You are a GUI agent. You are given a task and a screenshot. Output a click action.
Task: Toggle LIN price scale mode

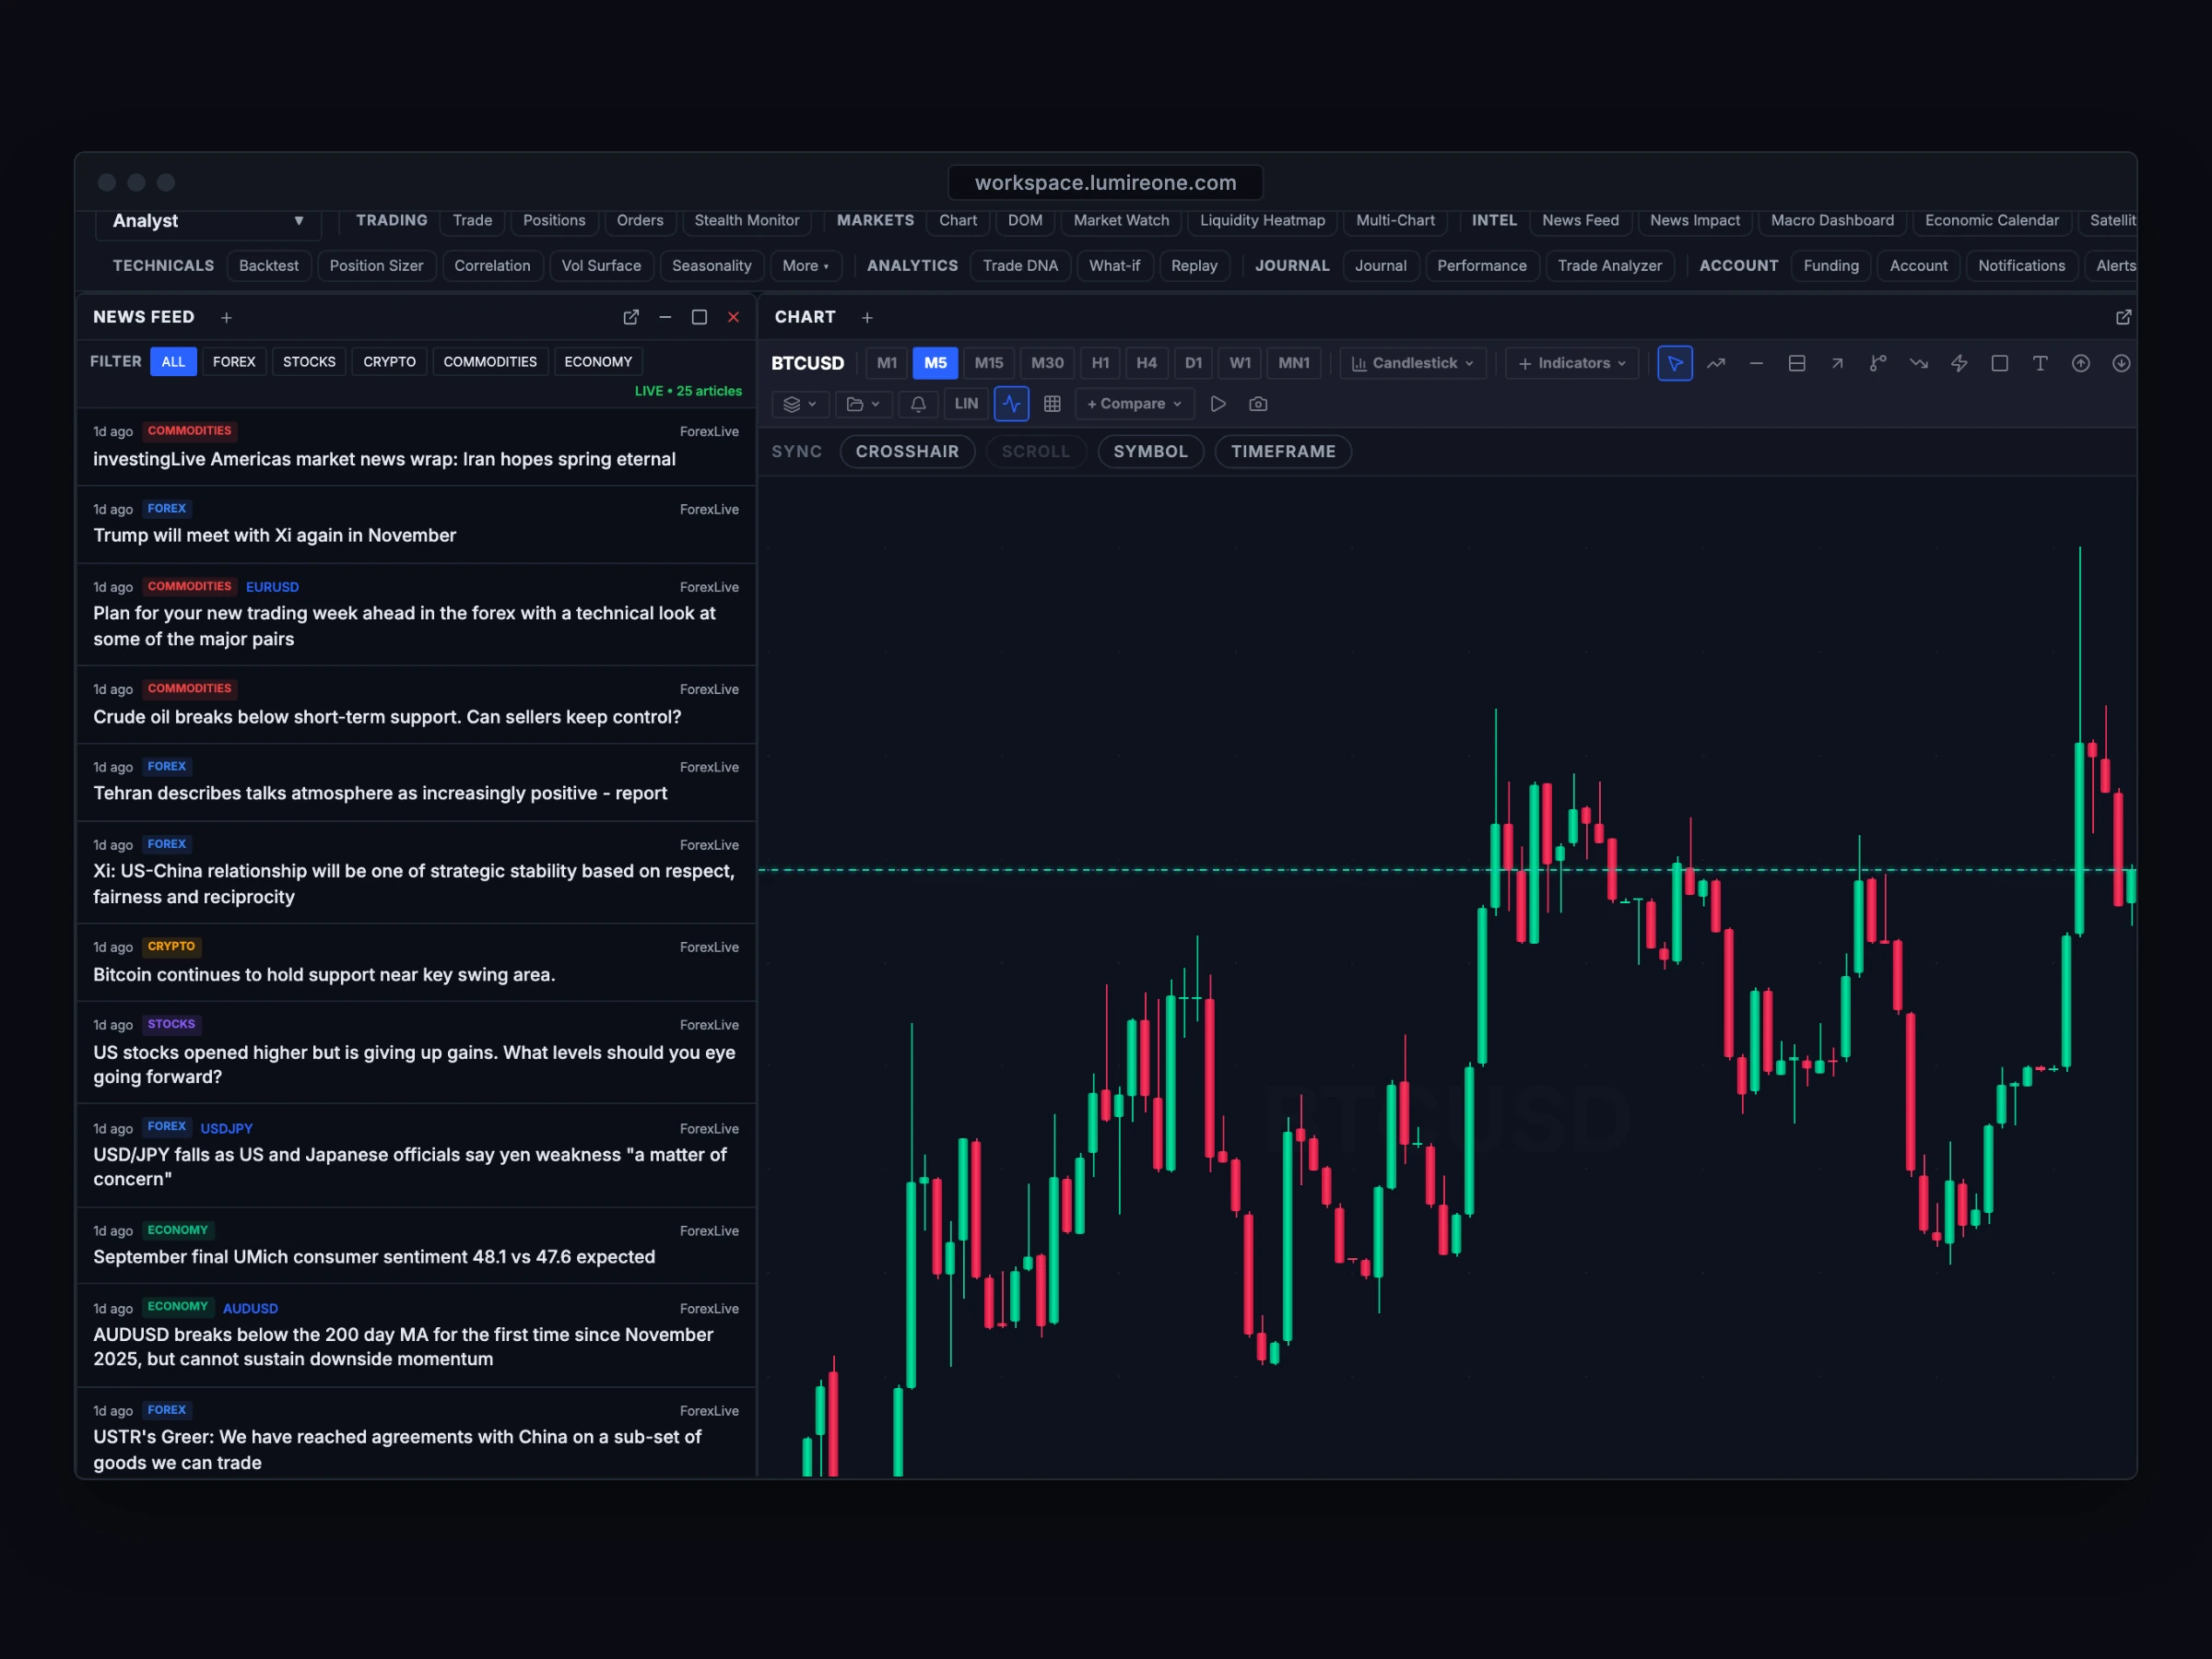(966, 404)
